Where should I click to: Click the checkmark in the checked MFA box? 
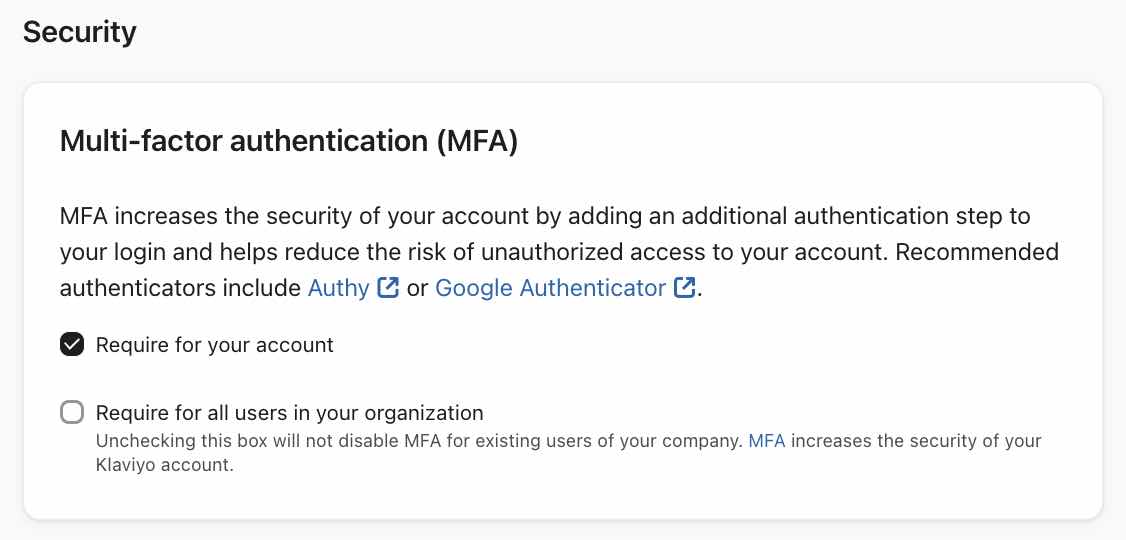coord(72,345)
